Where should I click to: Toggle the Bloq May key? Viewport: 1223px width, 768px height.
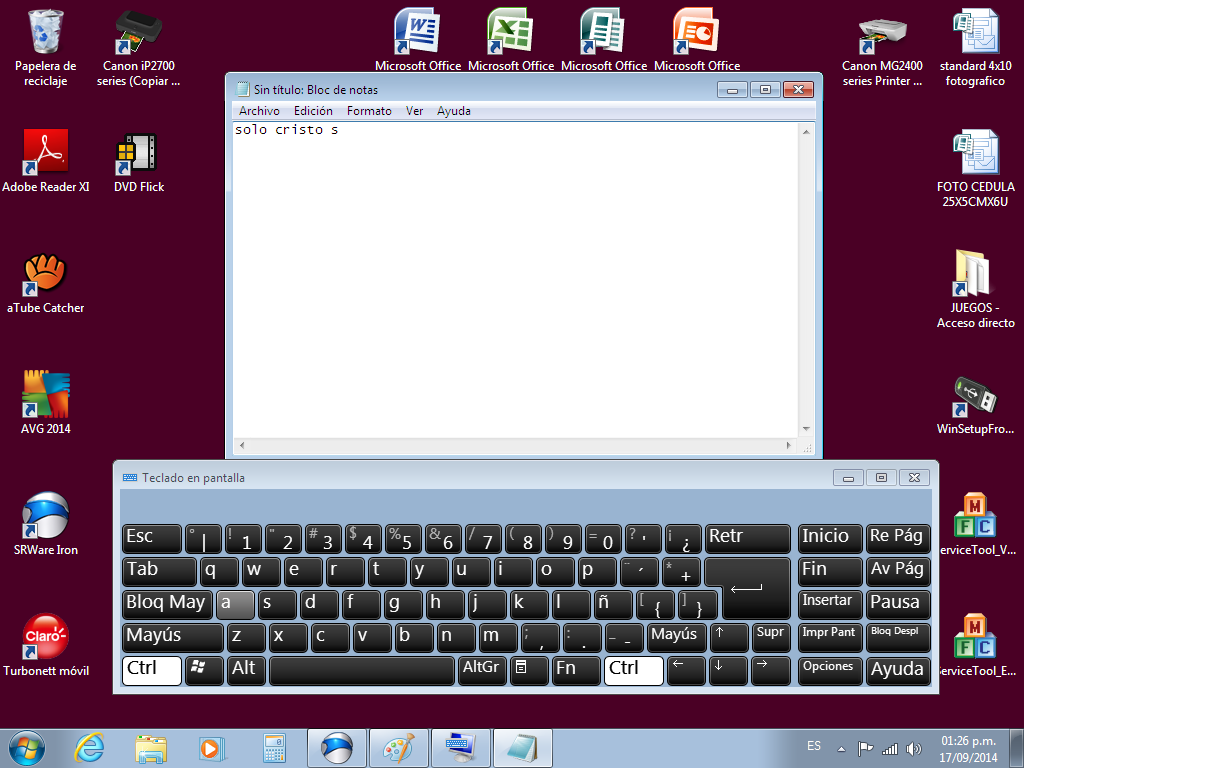coord(166,603)
